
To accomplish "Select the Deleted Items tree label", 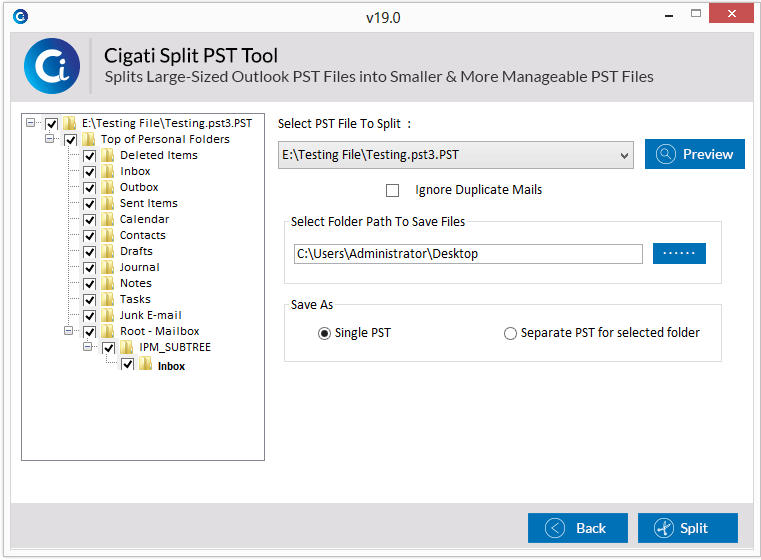I will pyautogui.click(x=159, y=155).
